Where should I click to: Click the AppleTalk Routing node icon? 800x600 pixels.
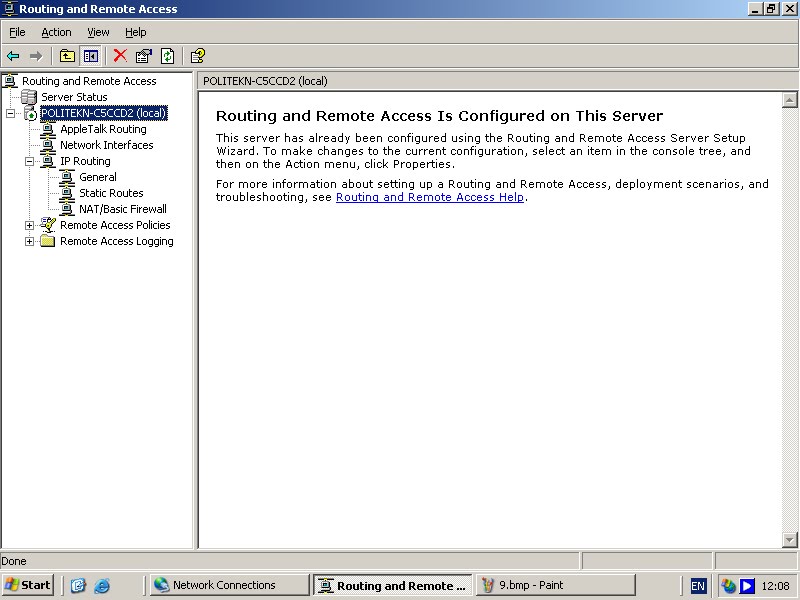47,129
